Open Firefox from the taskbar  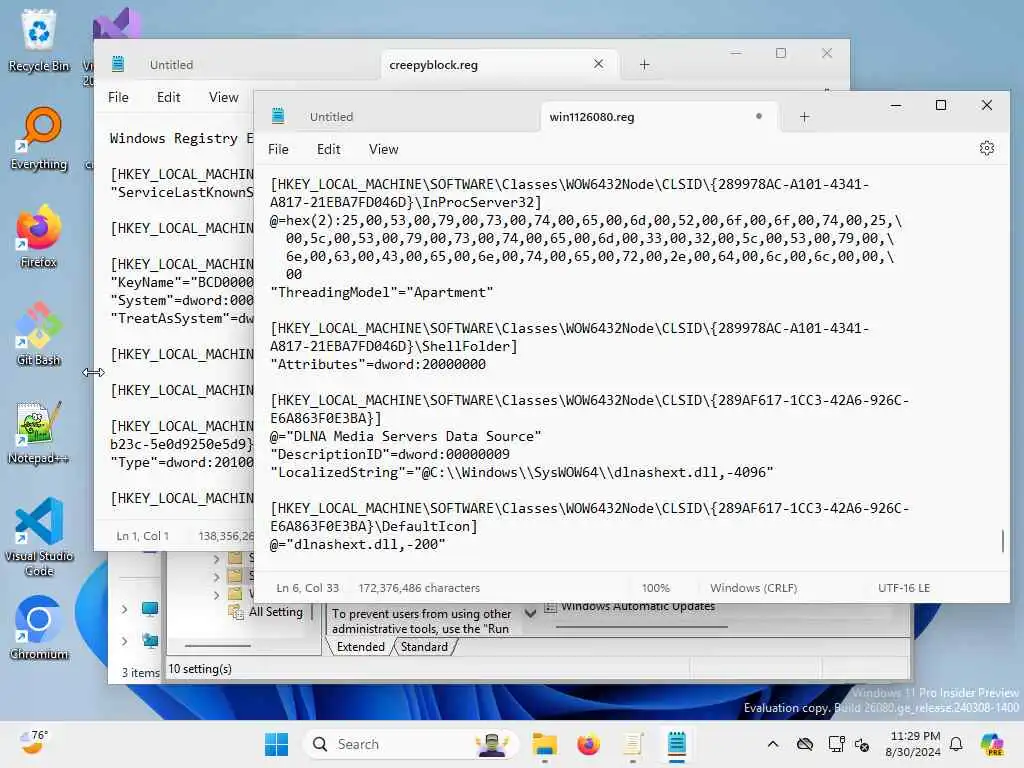588,744
